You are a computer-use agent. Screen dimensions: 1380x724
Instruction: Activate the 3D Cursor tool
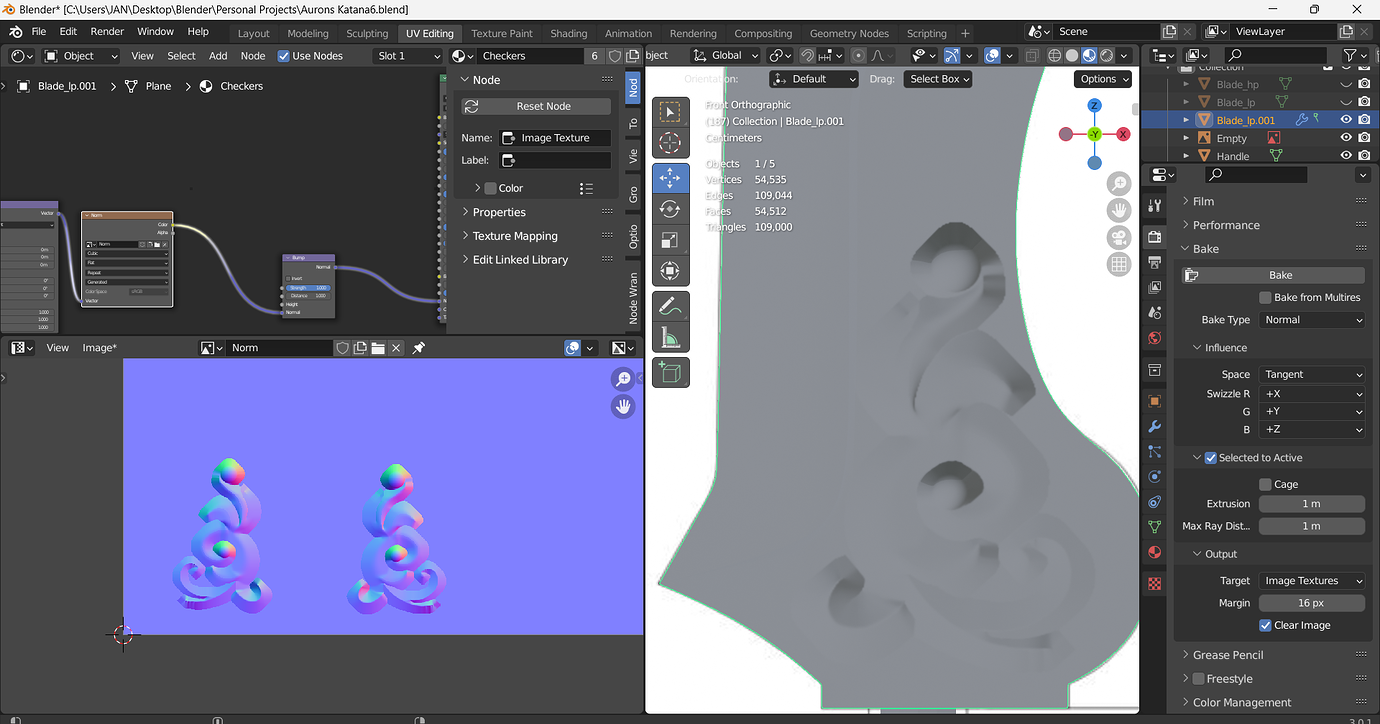(670, 143)
